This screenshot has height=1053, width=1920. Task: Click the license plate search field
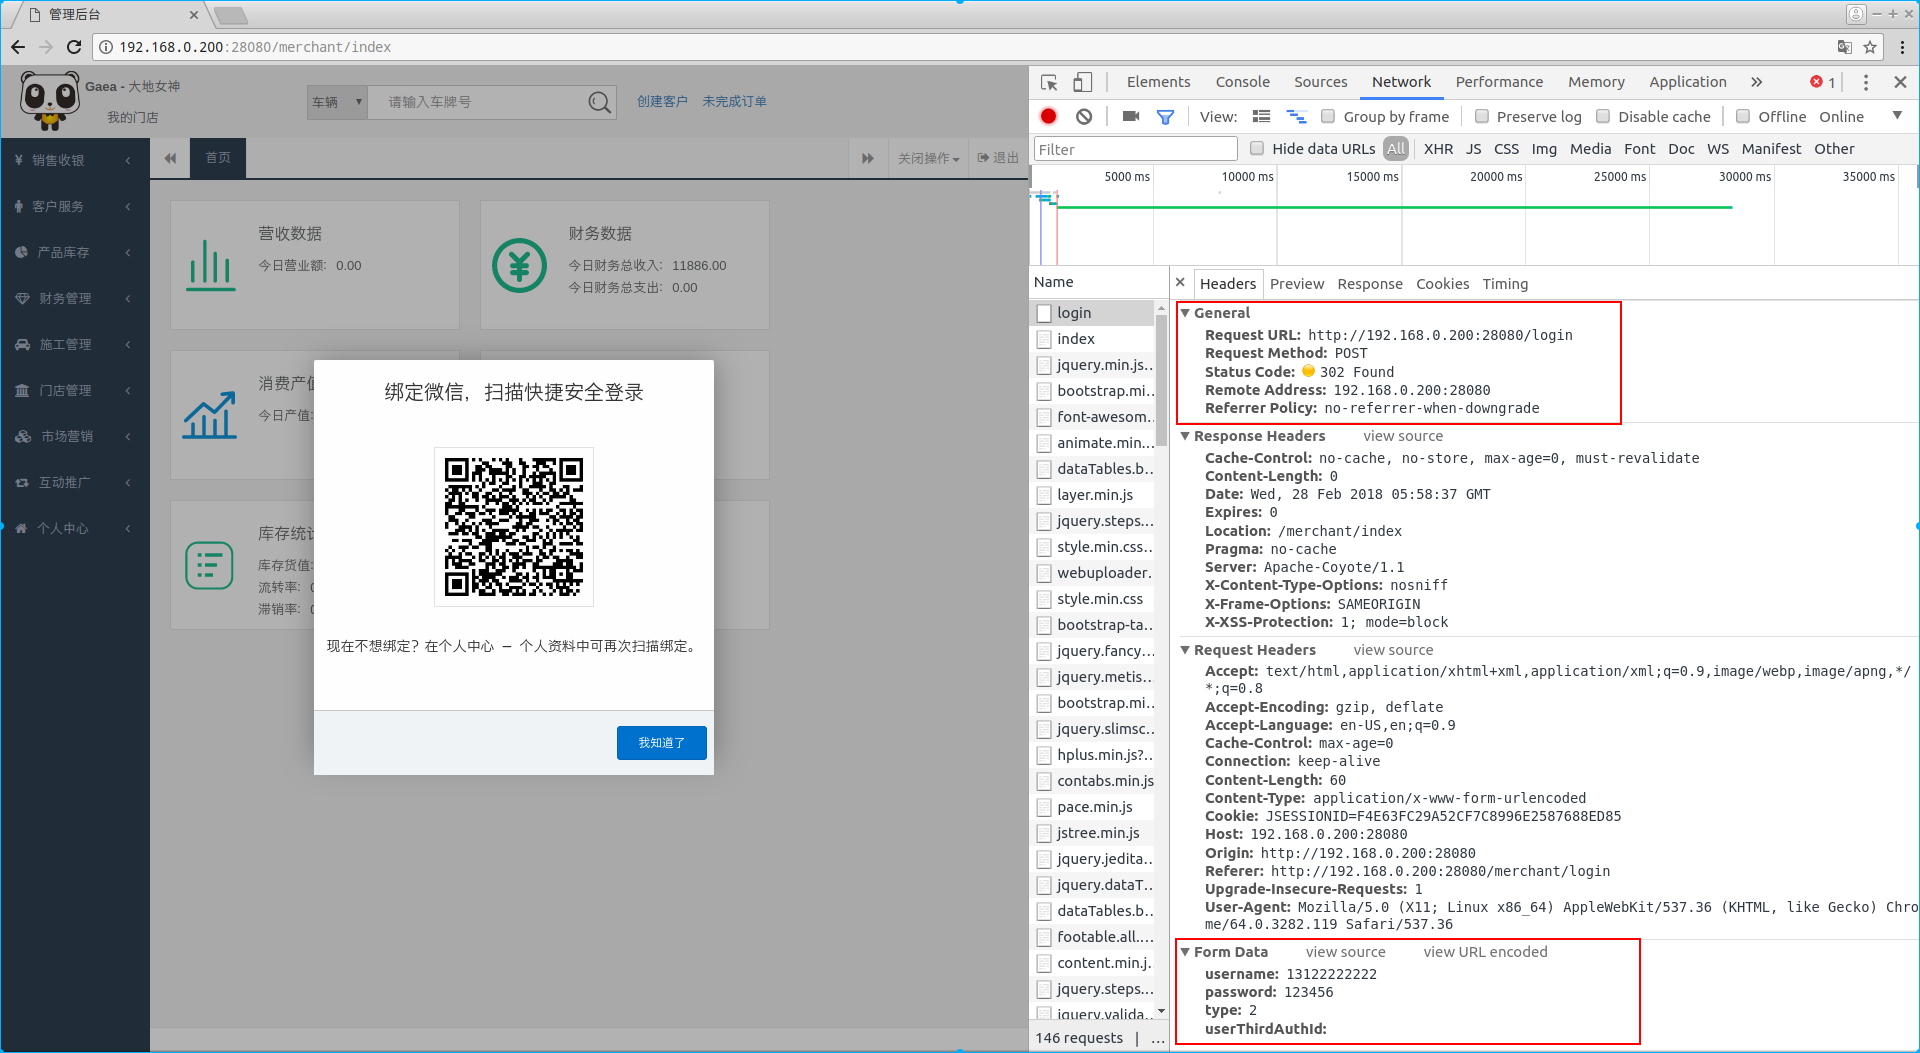(x=477, y=102)
